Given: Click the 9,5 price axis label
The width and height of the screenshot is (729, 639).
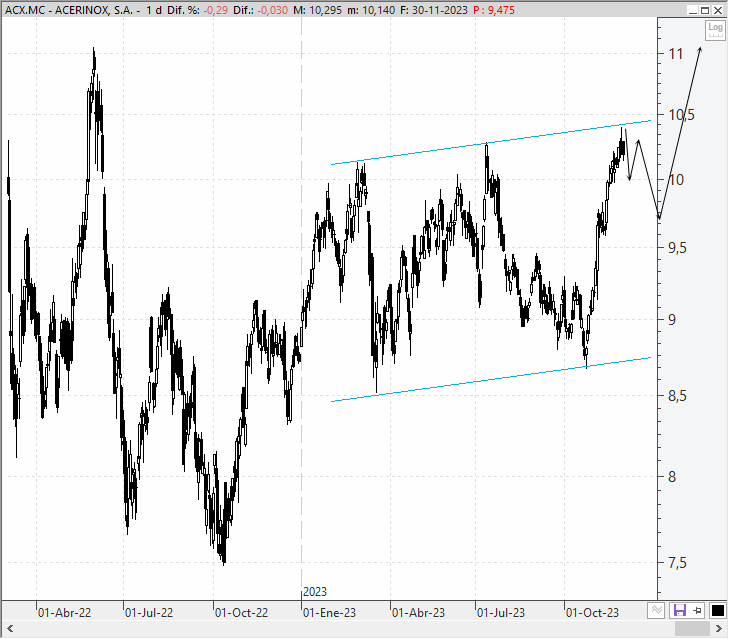Looking at the screenshot, I should tap(677, 248).
